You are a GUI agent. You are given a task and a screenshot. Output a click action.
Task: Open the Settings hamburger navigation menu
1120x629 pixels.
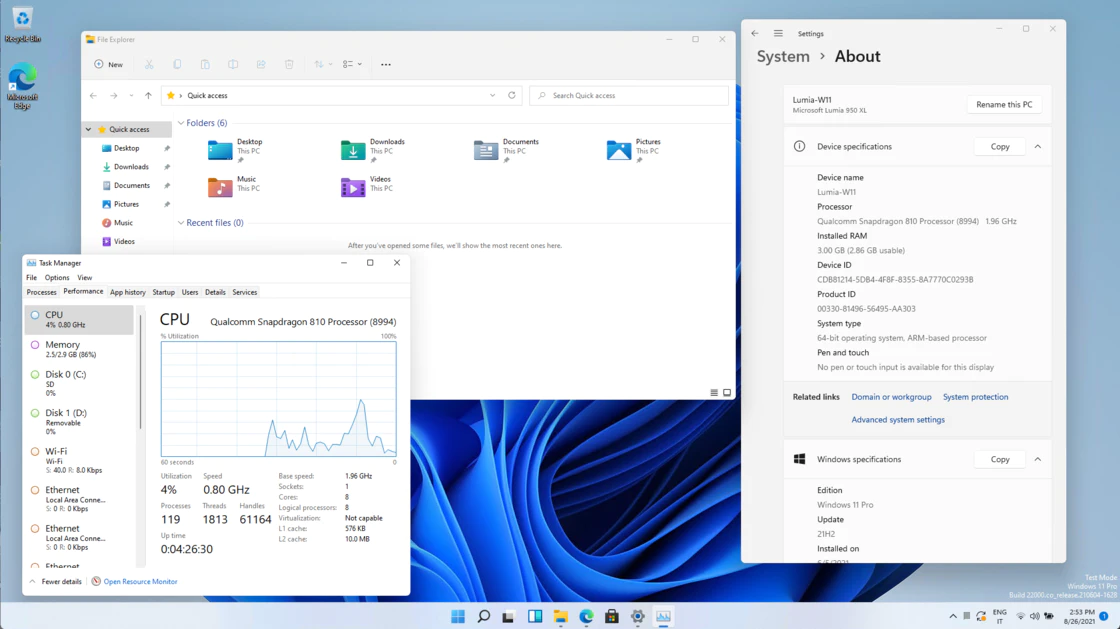coord(778,33)
